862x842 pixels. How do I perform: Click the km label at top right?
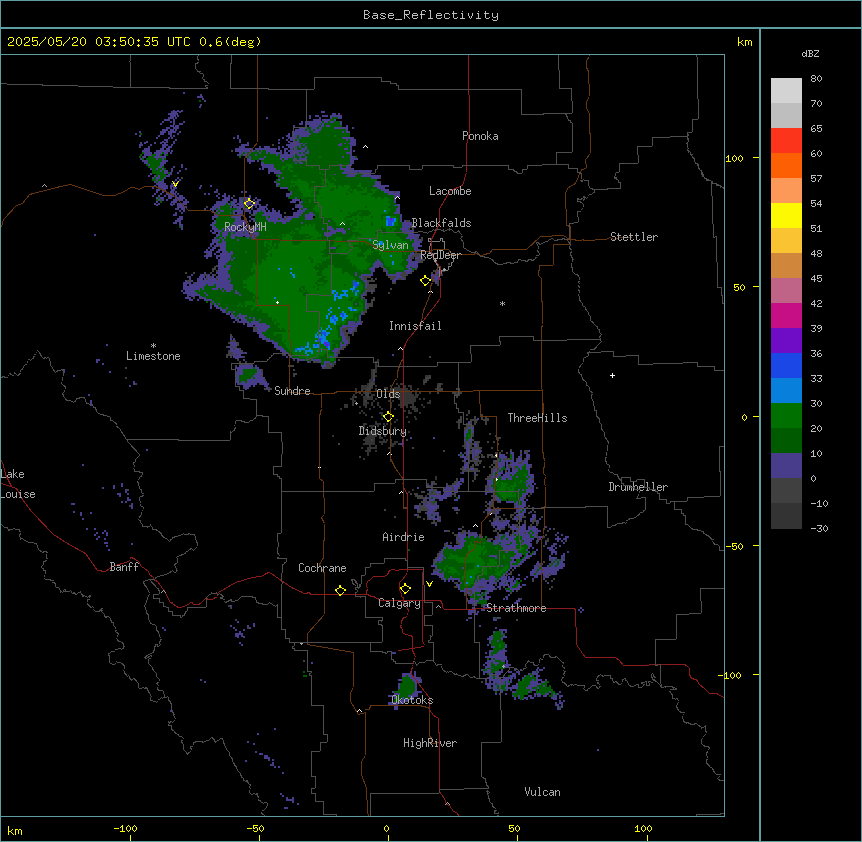744,42
